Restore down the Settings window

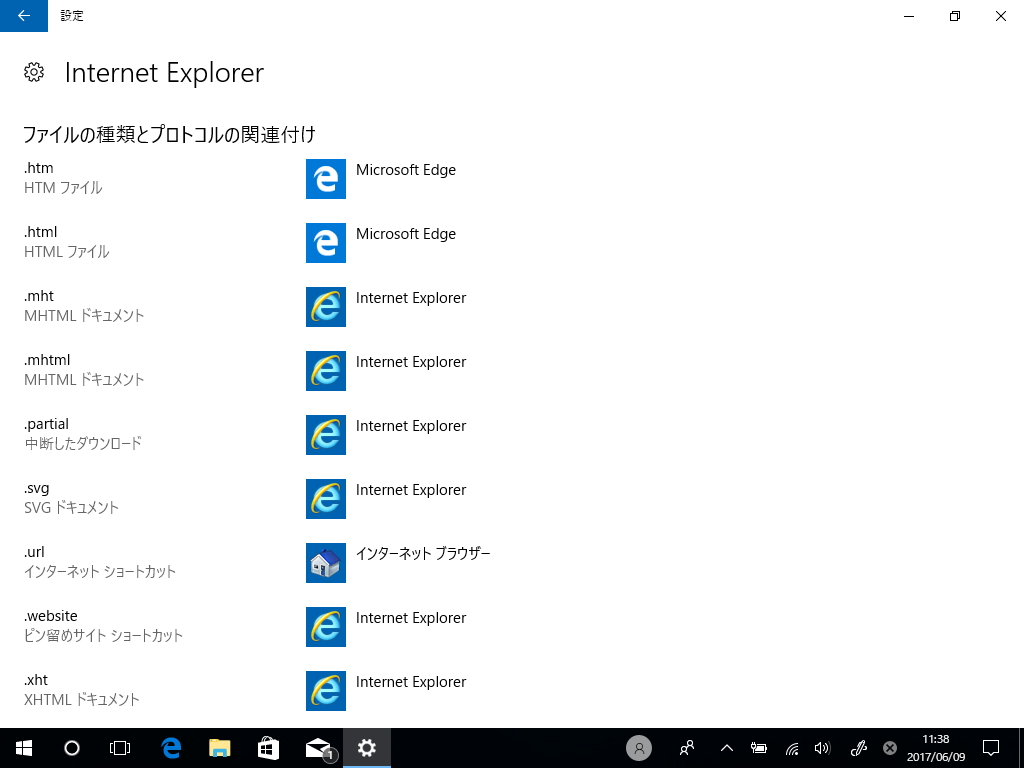pyautogui.click(x=955, y=16)
